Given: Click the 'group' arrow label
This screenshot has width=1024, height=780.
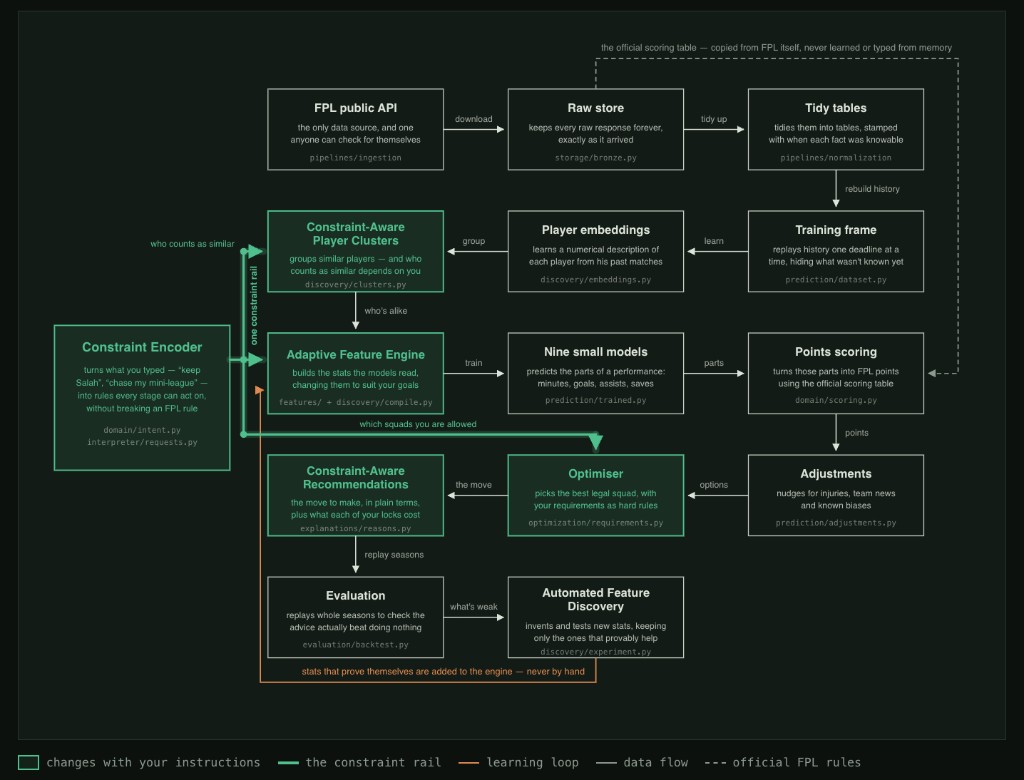Looking at the screenshot, I should 473,241.
